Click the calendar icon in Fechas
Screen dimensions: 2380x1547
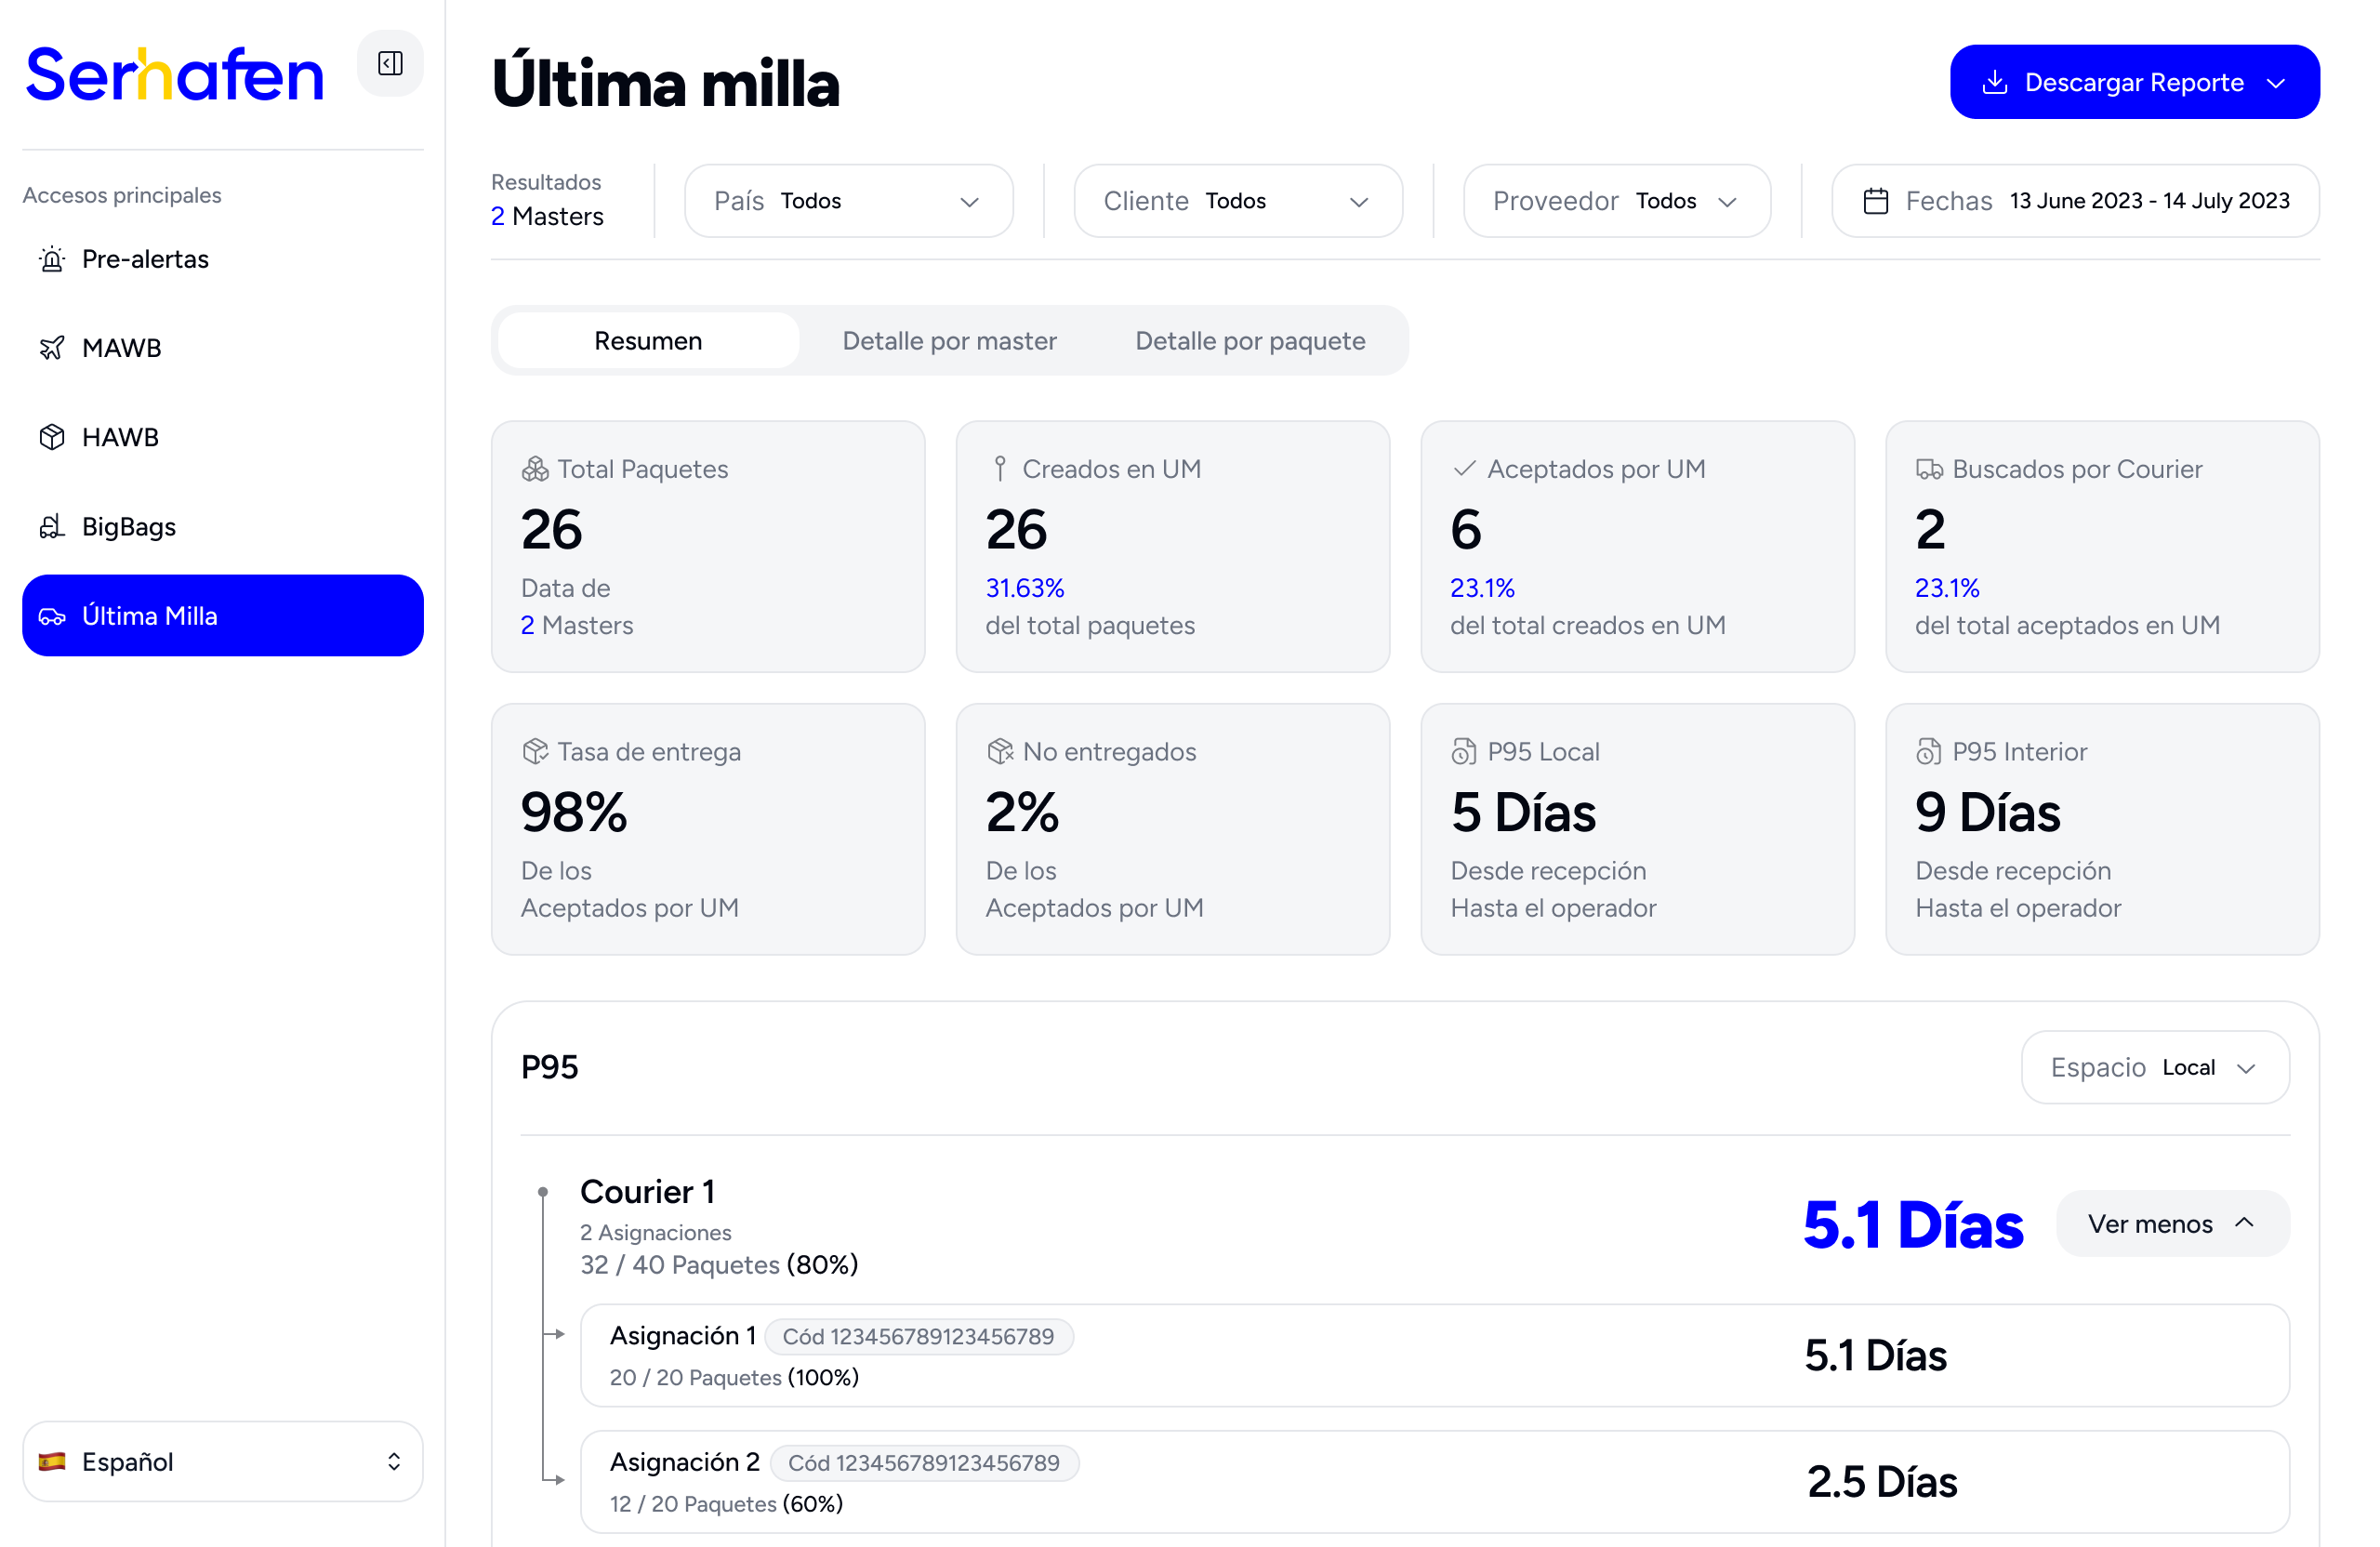click(x=1876, y=201)
